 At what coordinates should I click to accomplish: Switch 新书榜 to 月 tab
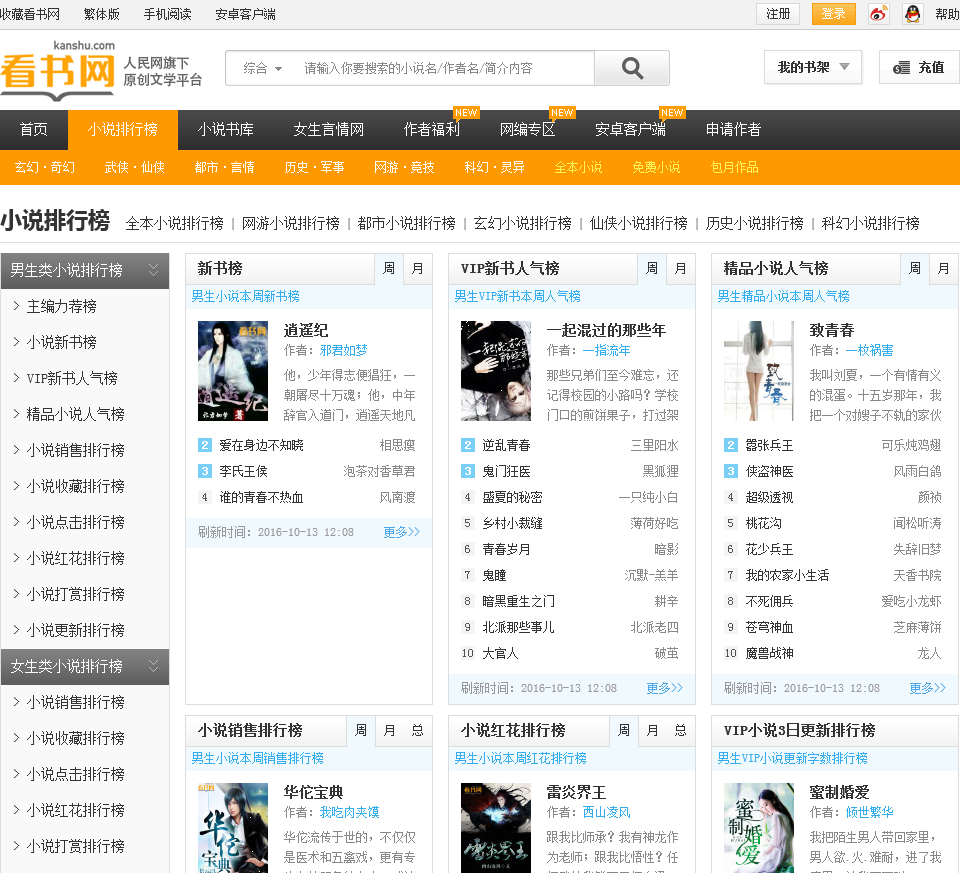(x=418, y=269)
